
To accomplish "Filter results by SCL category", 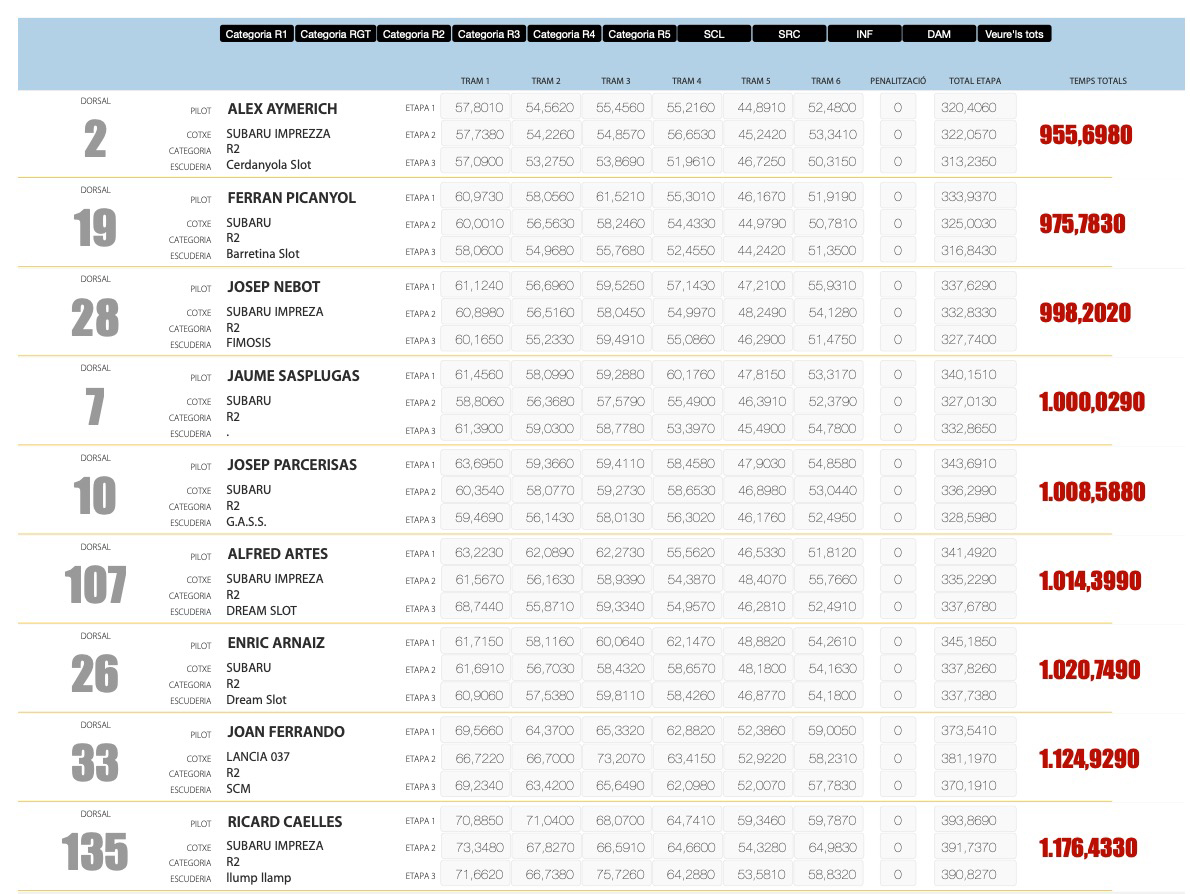I will [714, 34].
